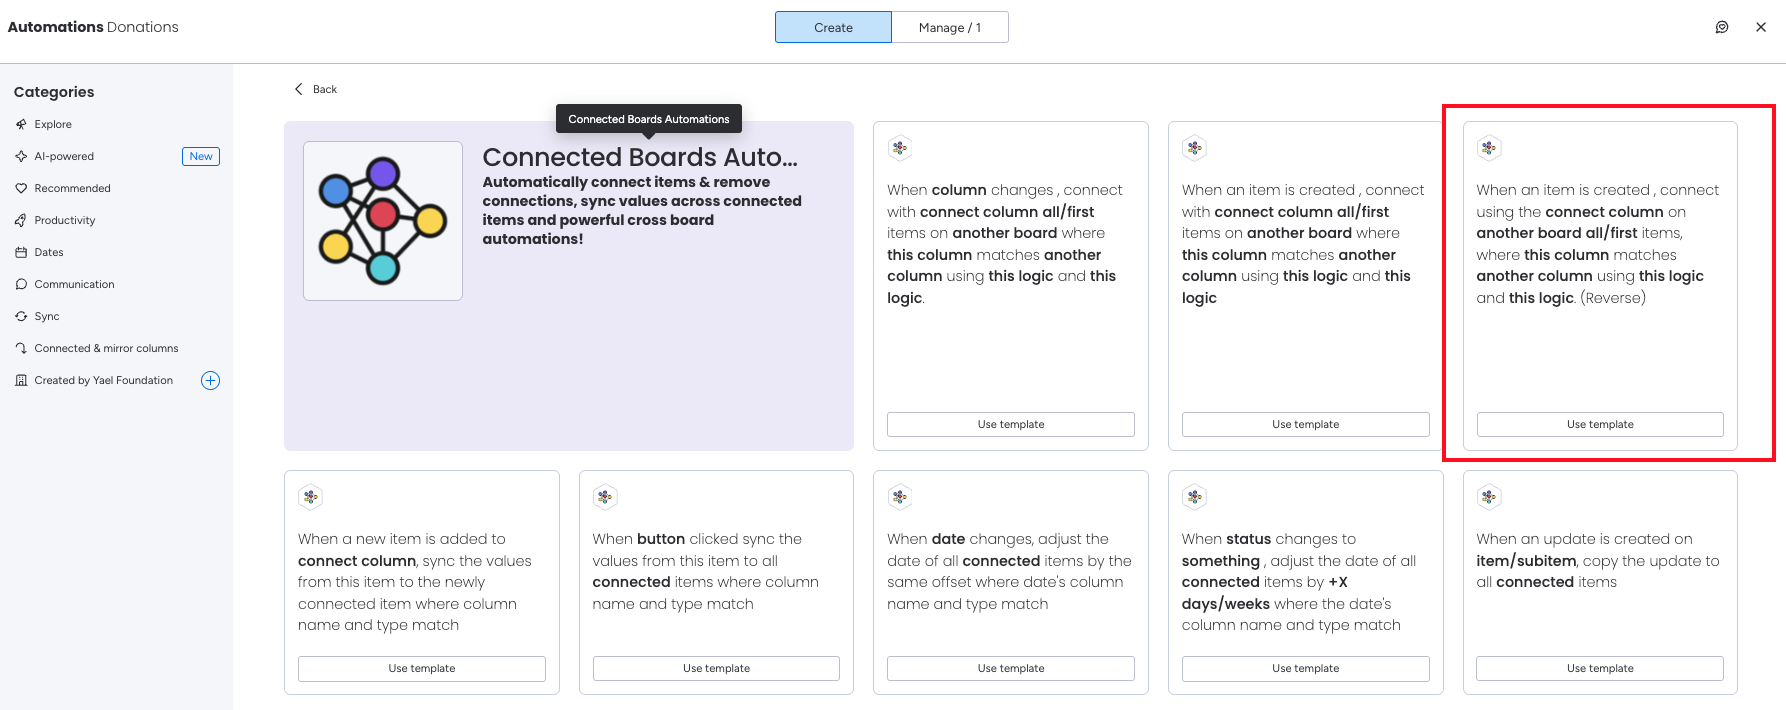The width and height of the screenshot is (1786, 710).
Task: Click the AI-powered sparkle icon
Action: pos(21,156)
